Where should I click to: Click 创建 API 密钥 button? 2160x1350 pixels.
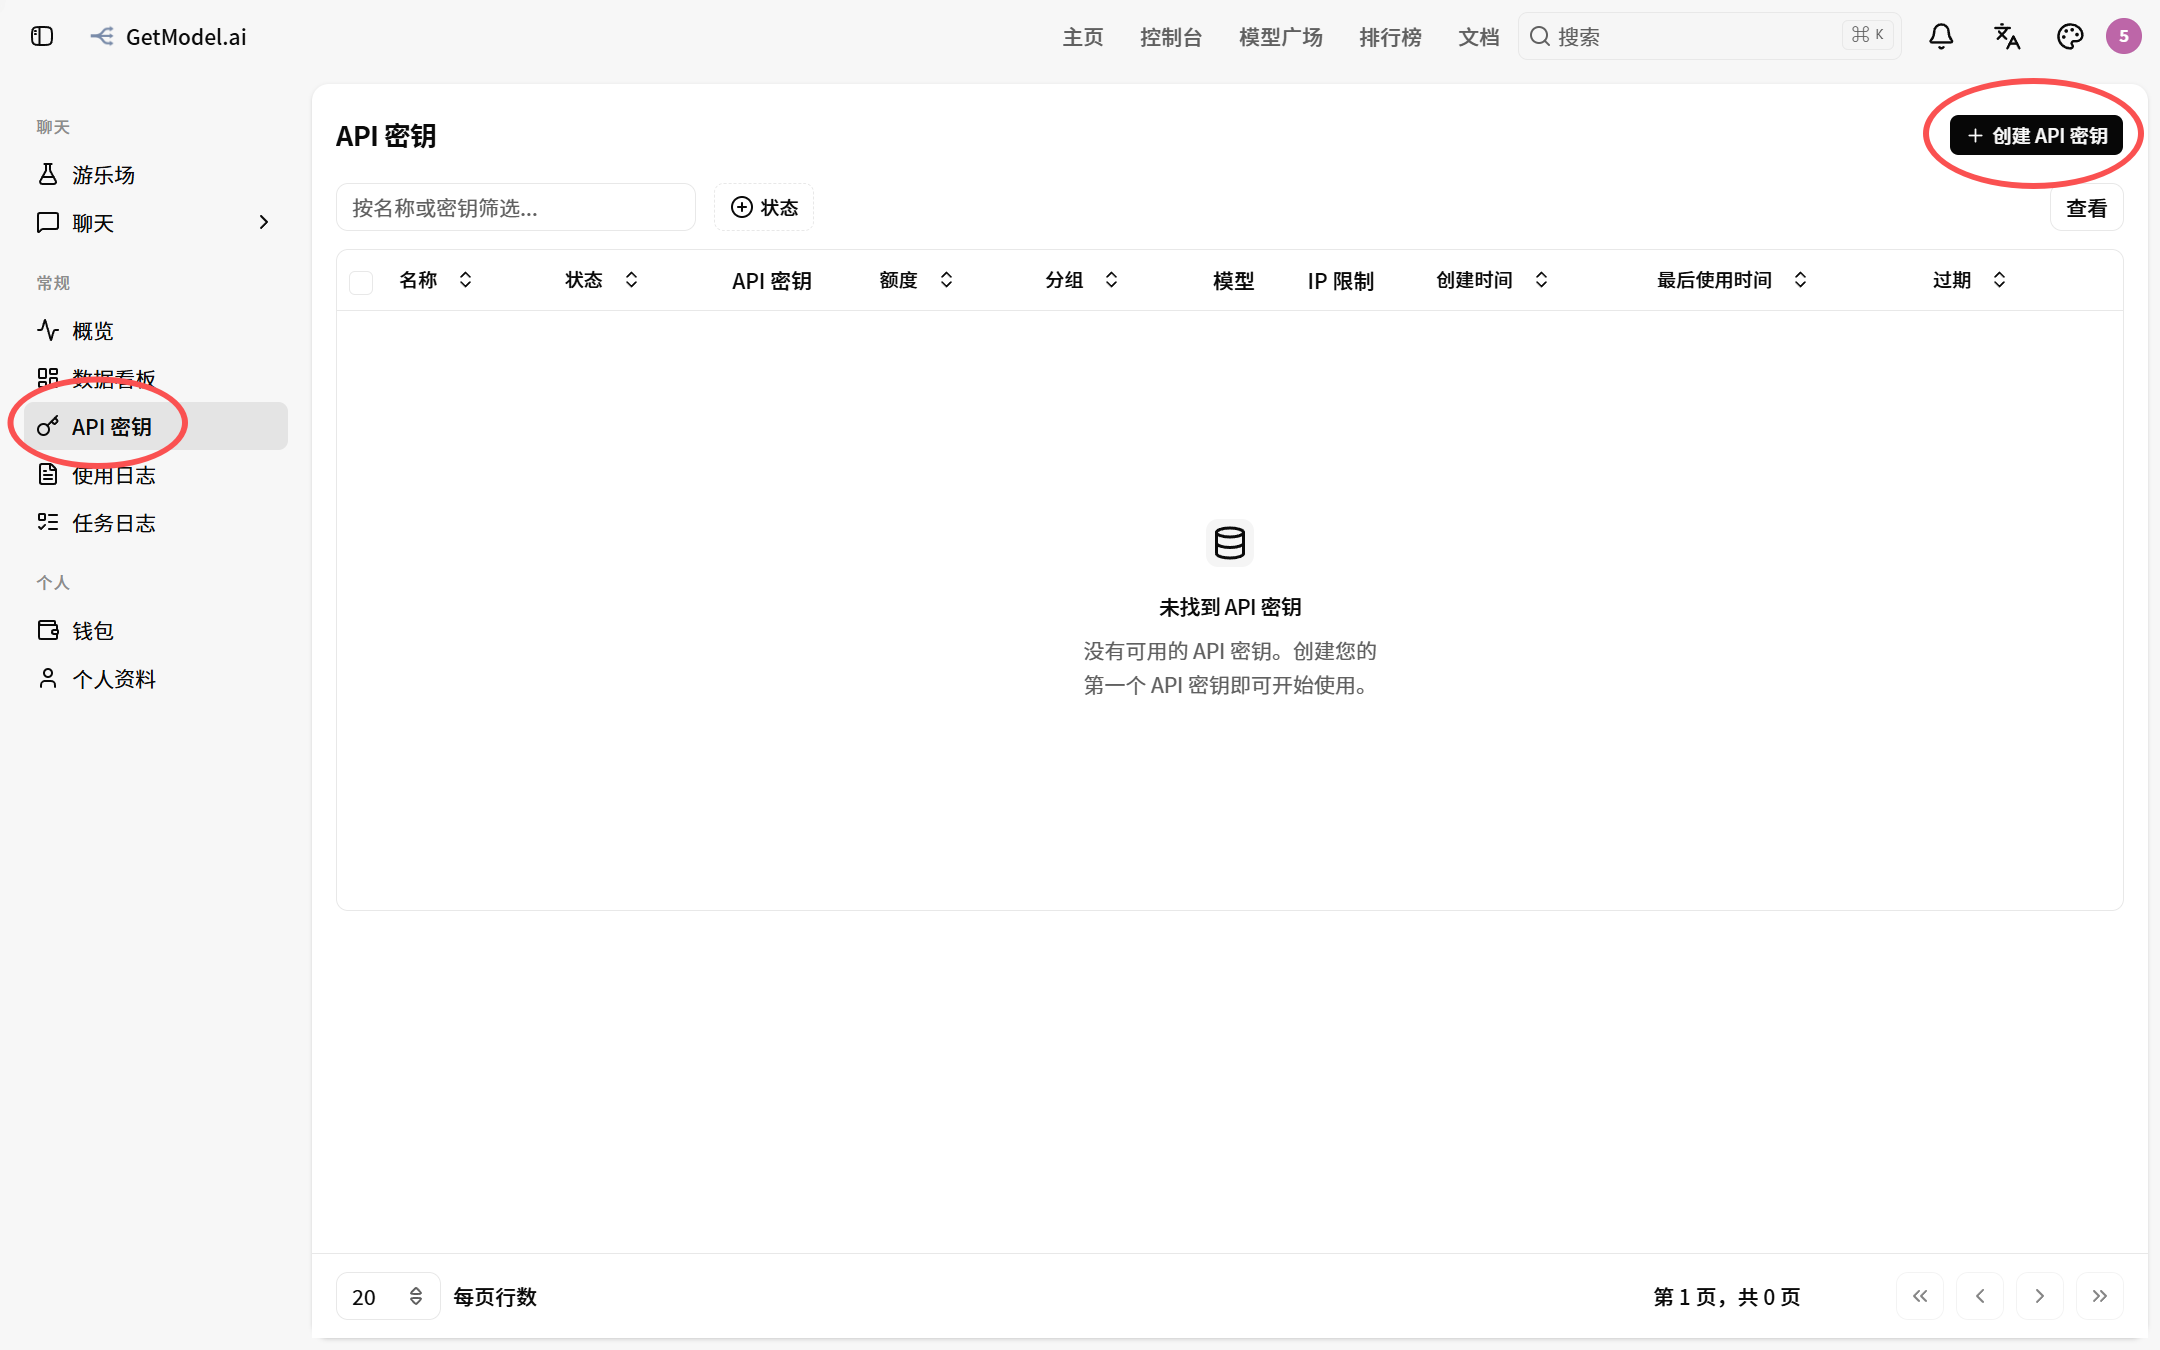coord(2036,136)
